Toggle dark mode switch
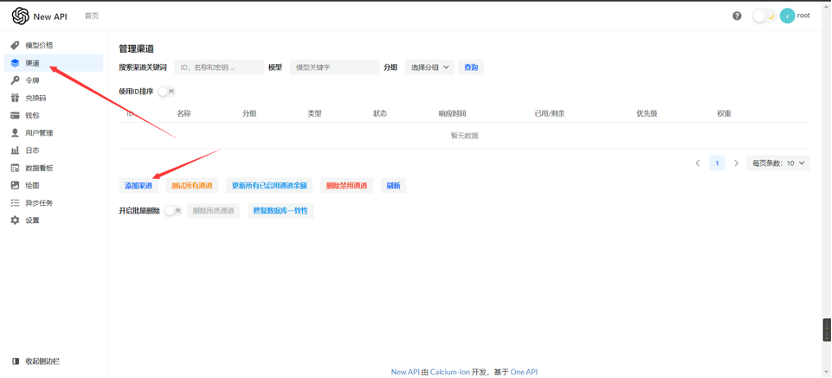This screenshot has width=832, height=378. click(765, 16)
